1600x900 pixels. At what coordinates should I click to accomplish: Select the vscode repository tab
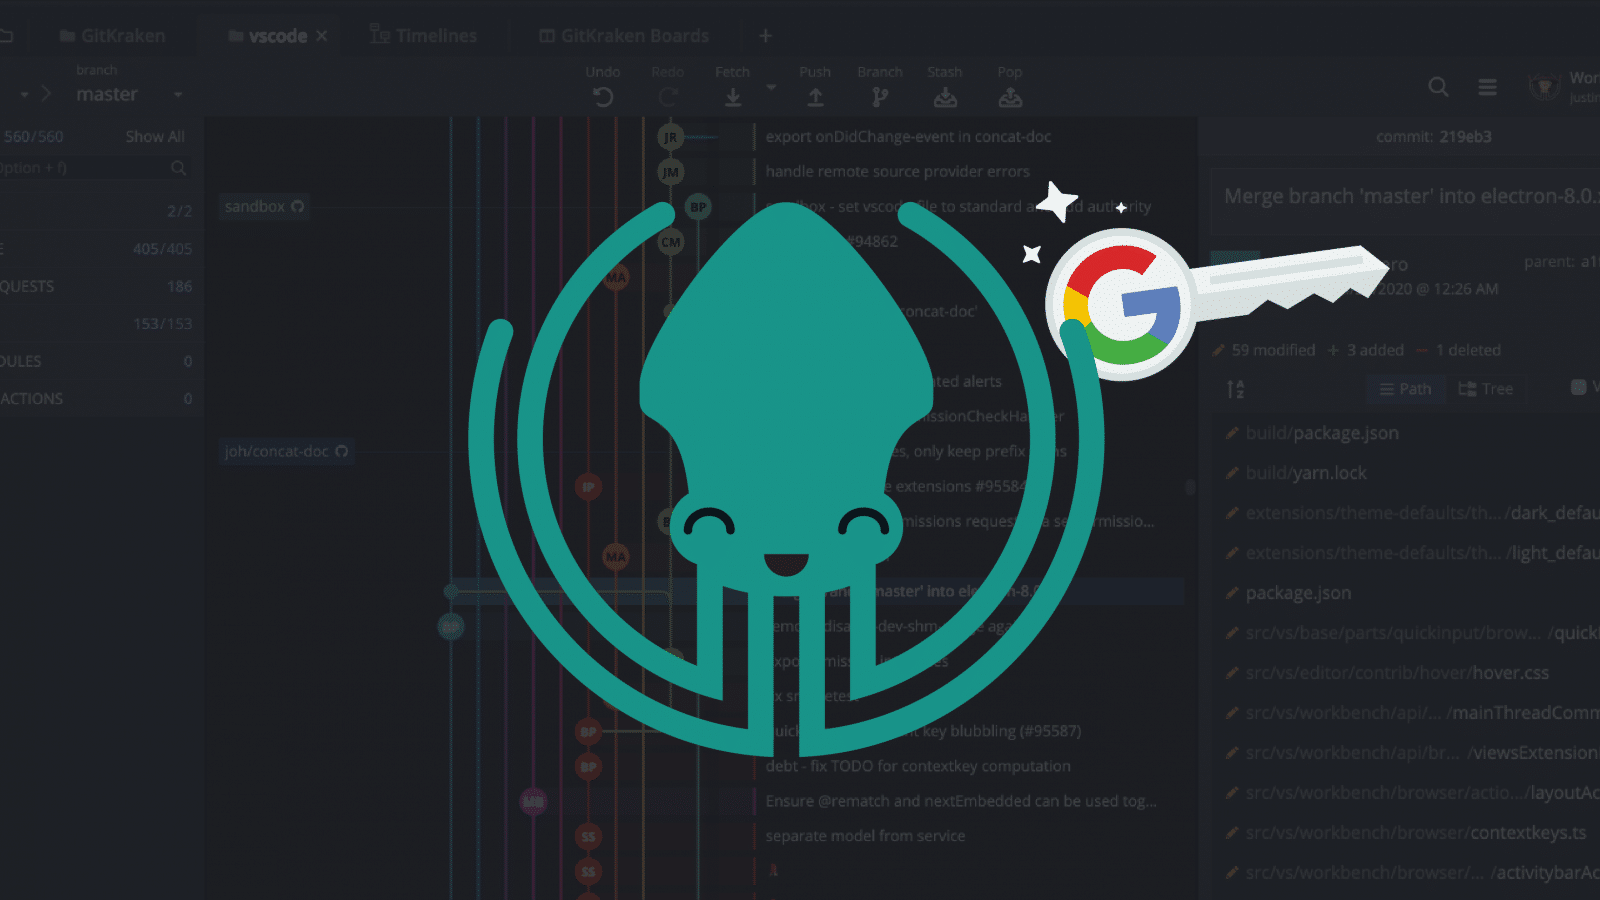point(268,36)
